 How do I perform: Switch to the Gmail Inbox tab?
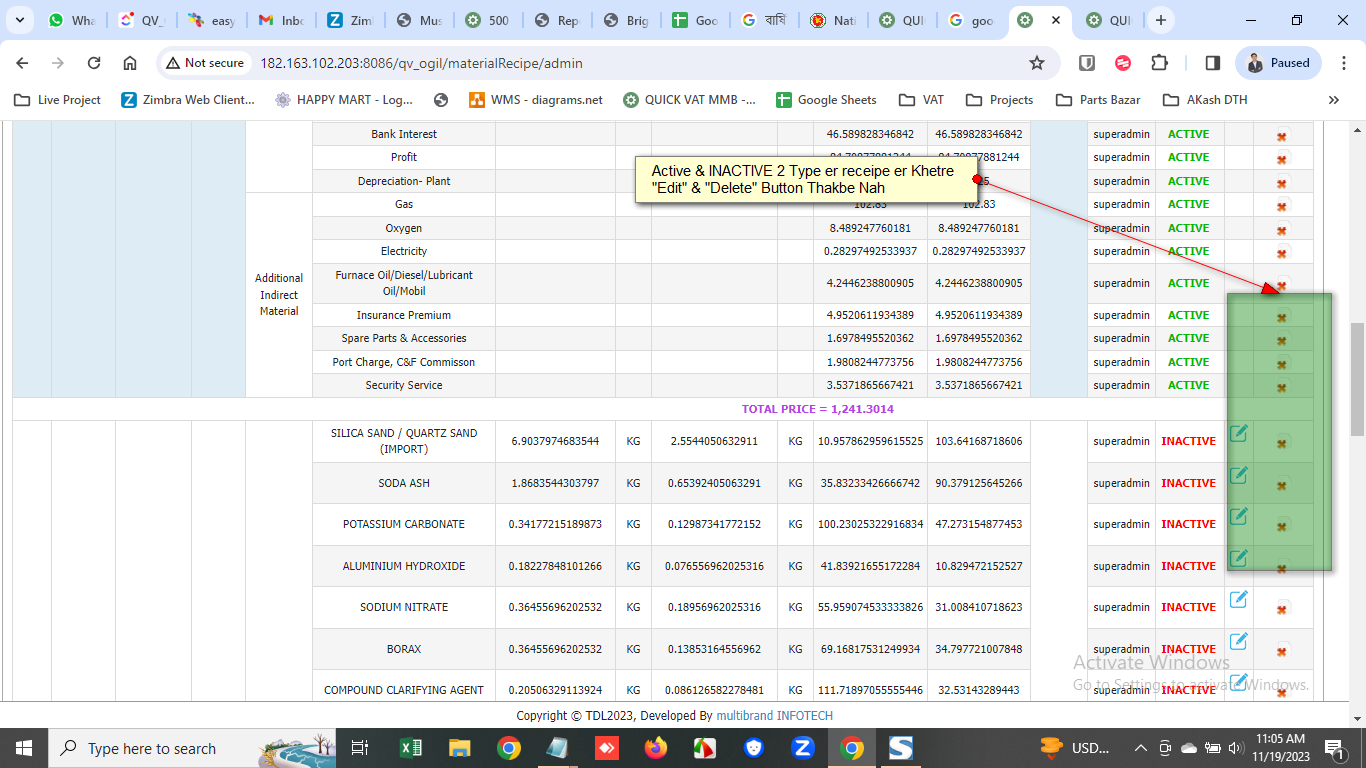coord(280,20)
